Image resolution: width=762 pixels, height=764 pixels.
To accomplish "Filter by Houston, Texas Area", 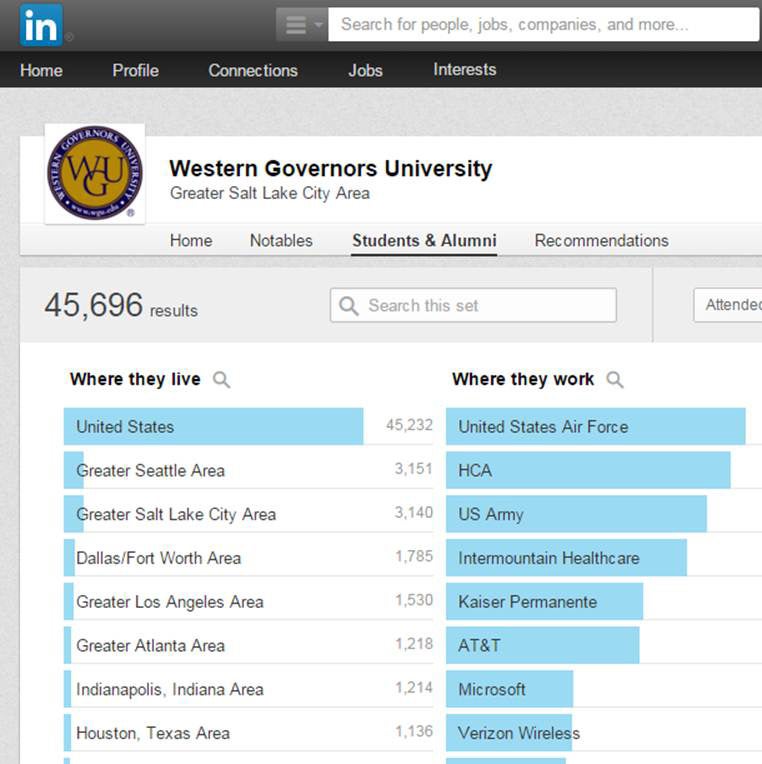I will [x=248, y=733].
